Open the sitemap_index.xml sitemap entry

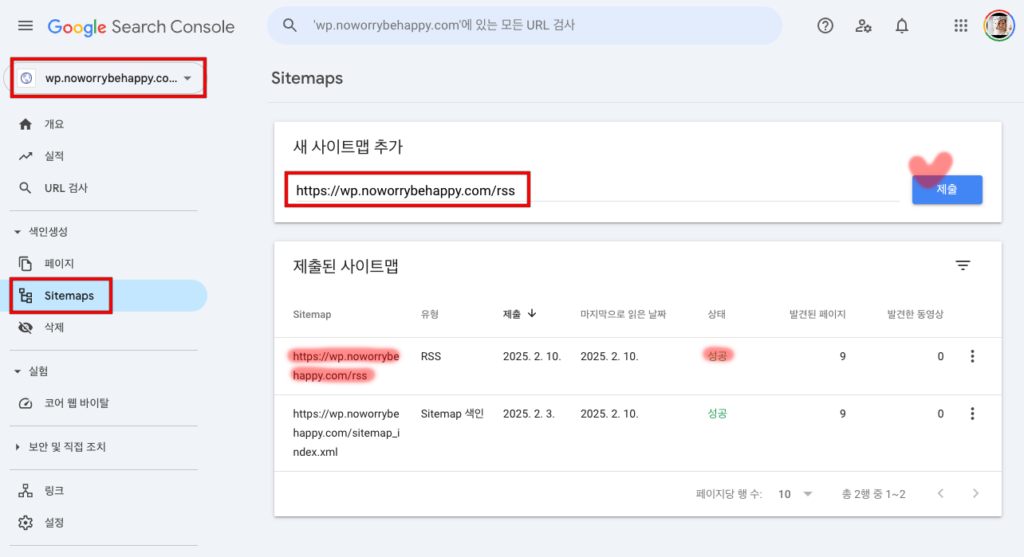coord(346,433)
